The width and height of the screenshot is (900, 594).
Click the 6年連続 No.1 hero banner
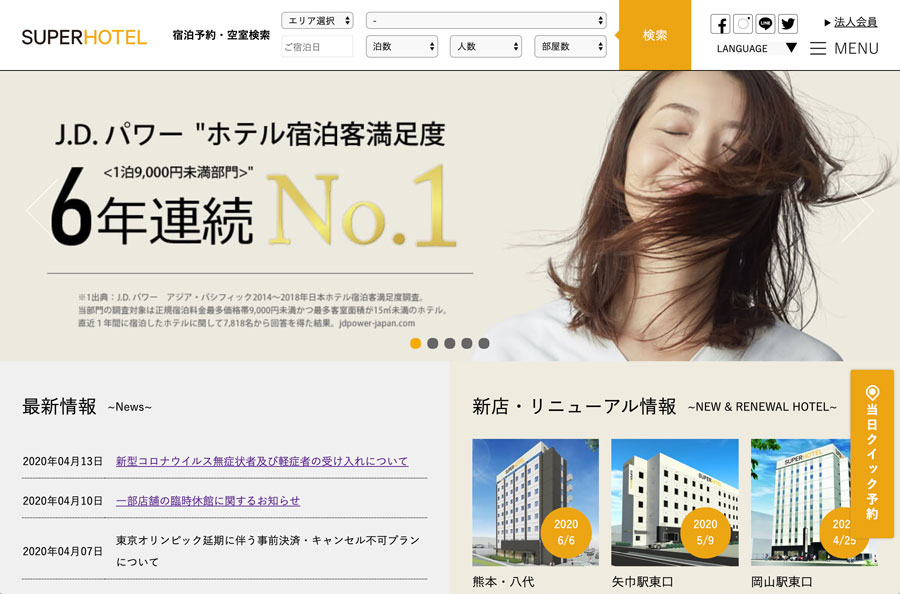pyautogui.click(x=450, y=216)
